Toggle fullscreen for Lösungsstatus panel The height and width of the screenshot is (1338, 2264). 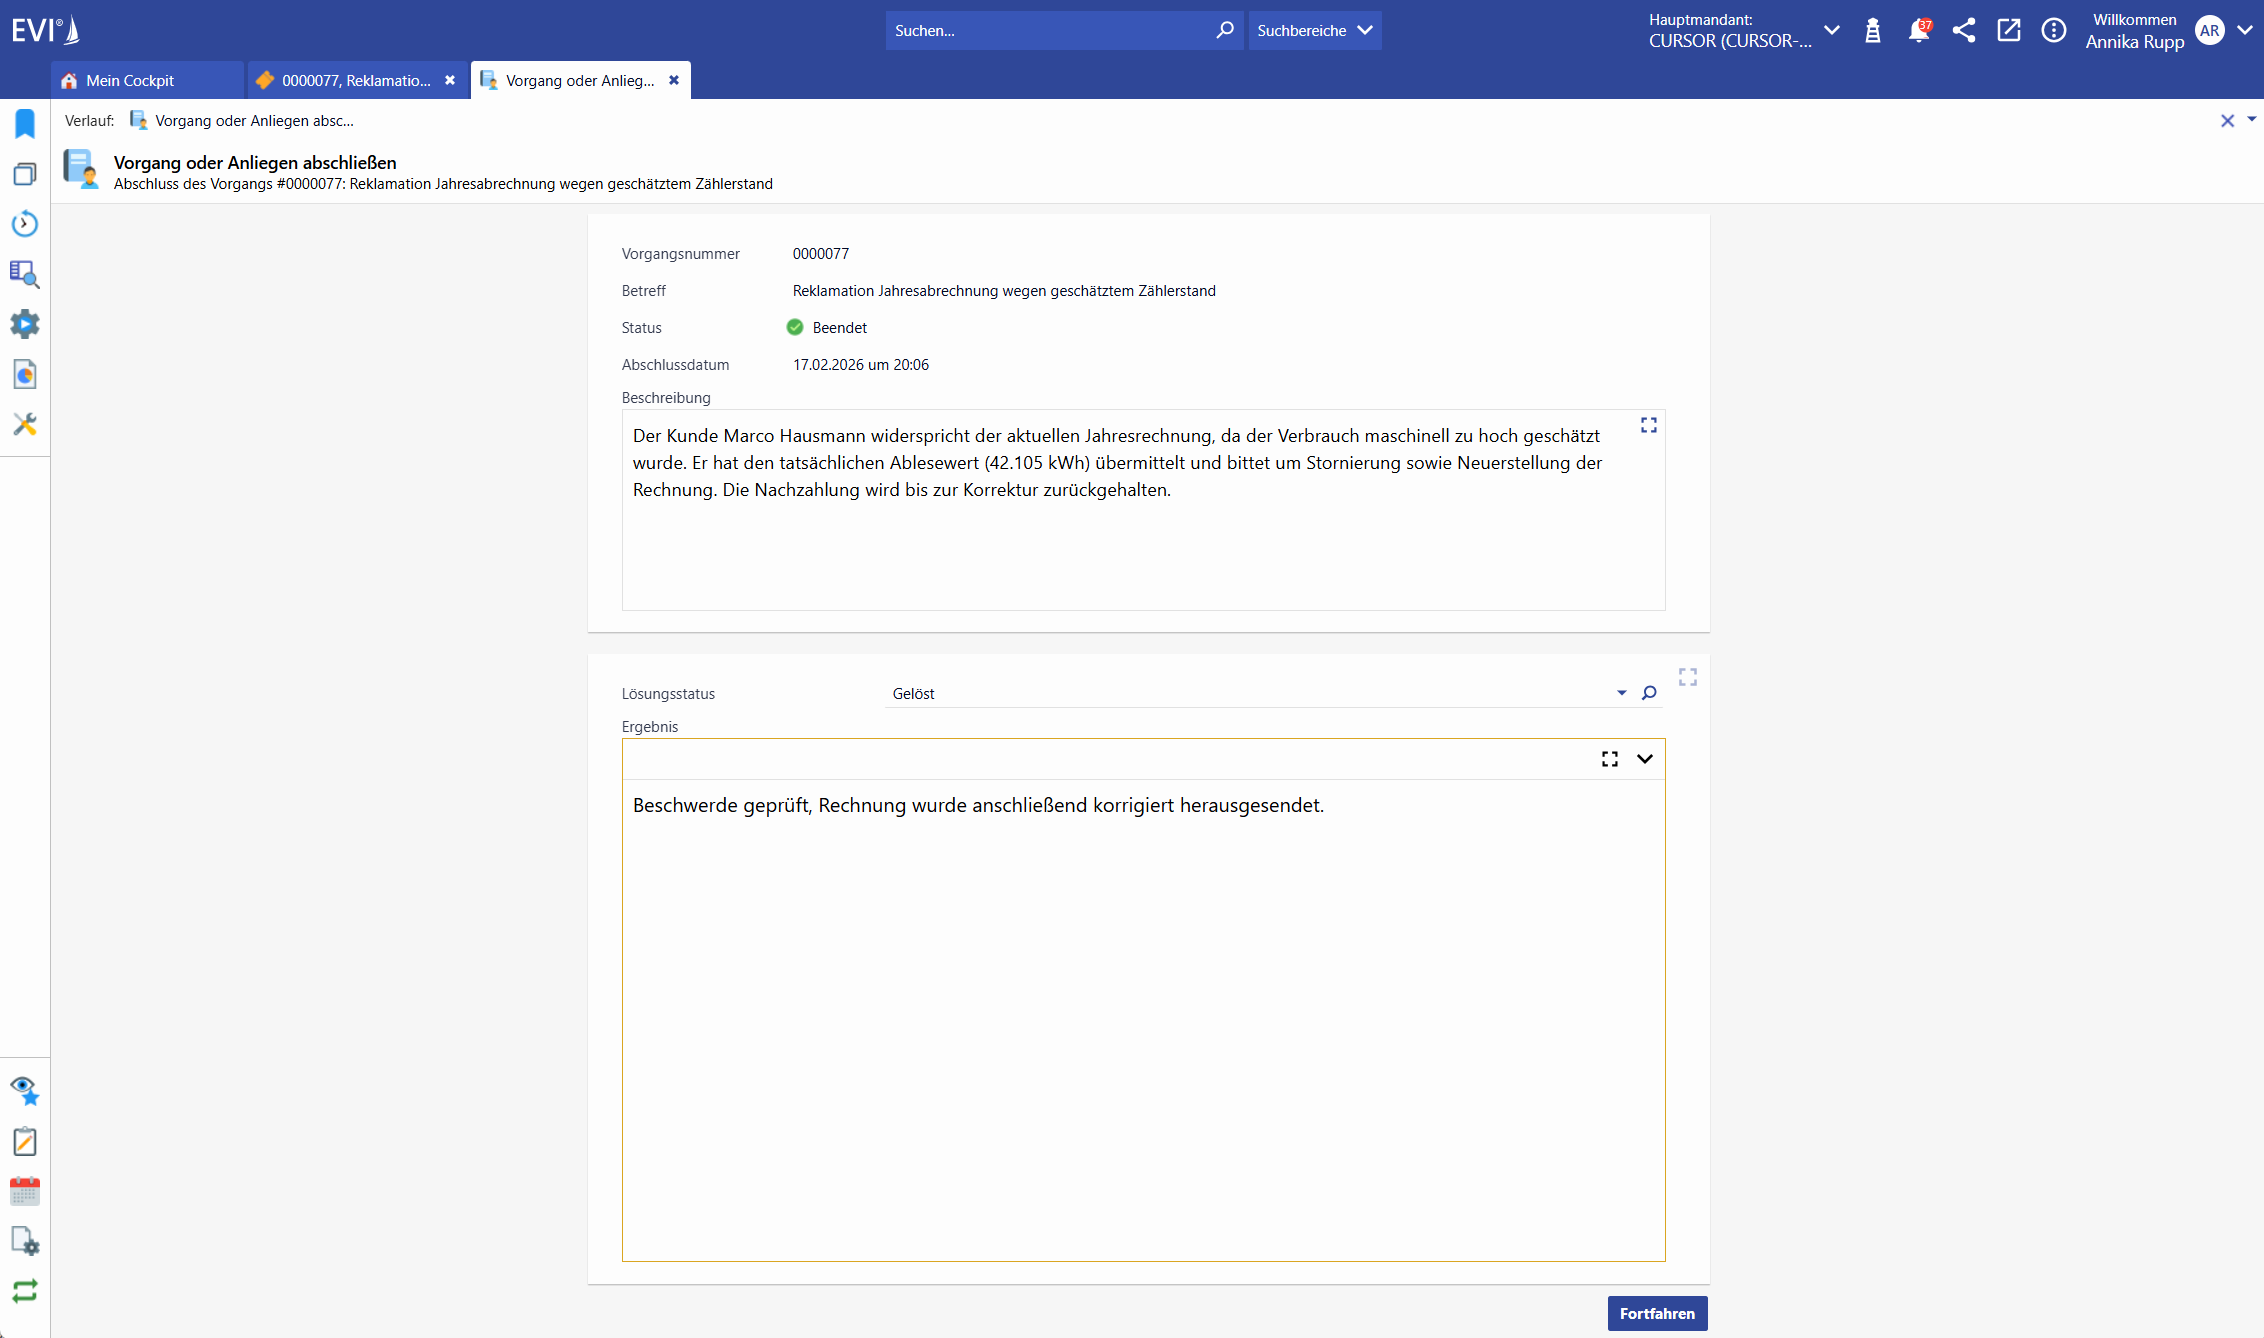(x=1688, y=677)
